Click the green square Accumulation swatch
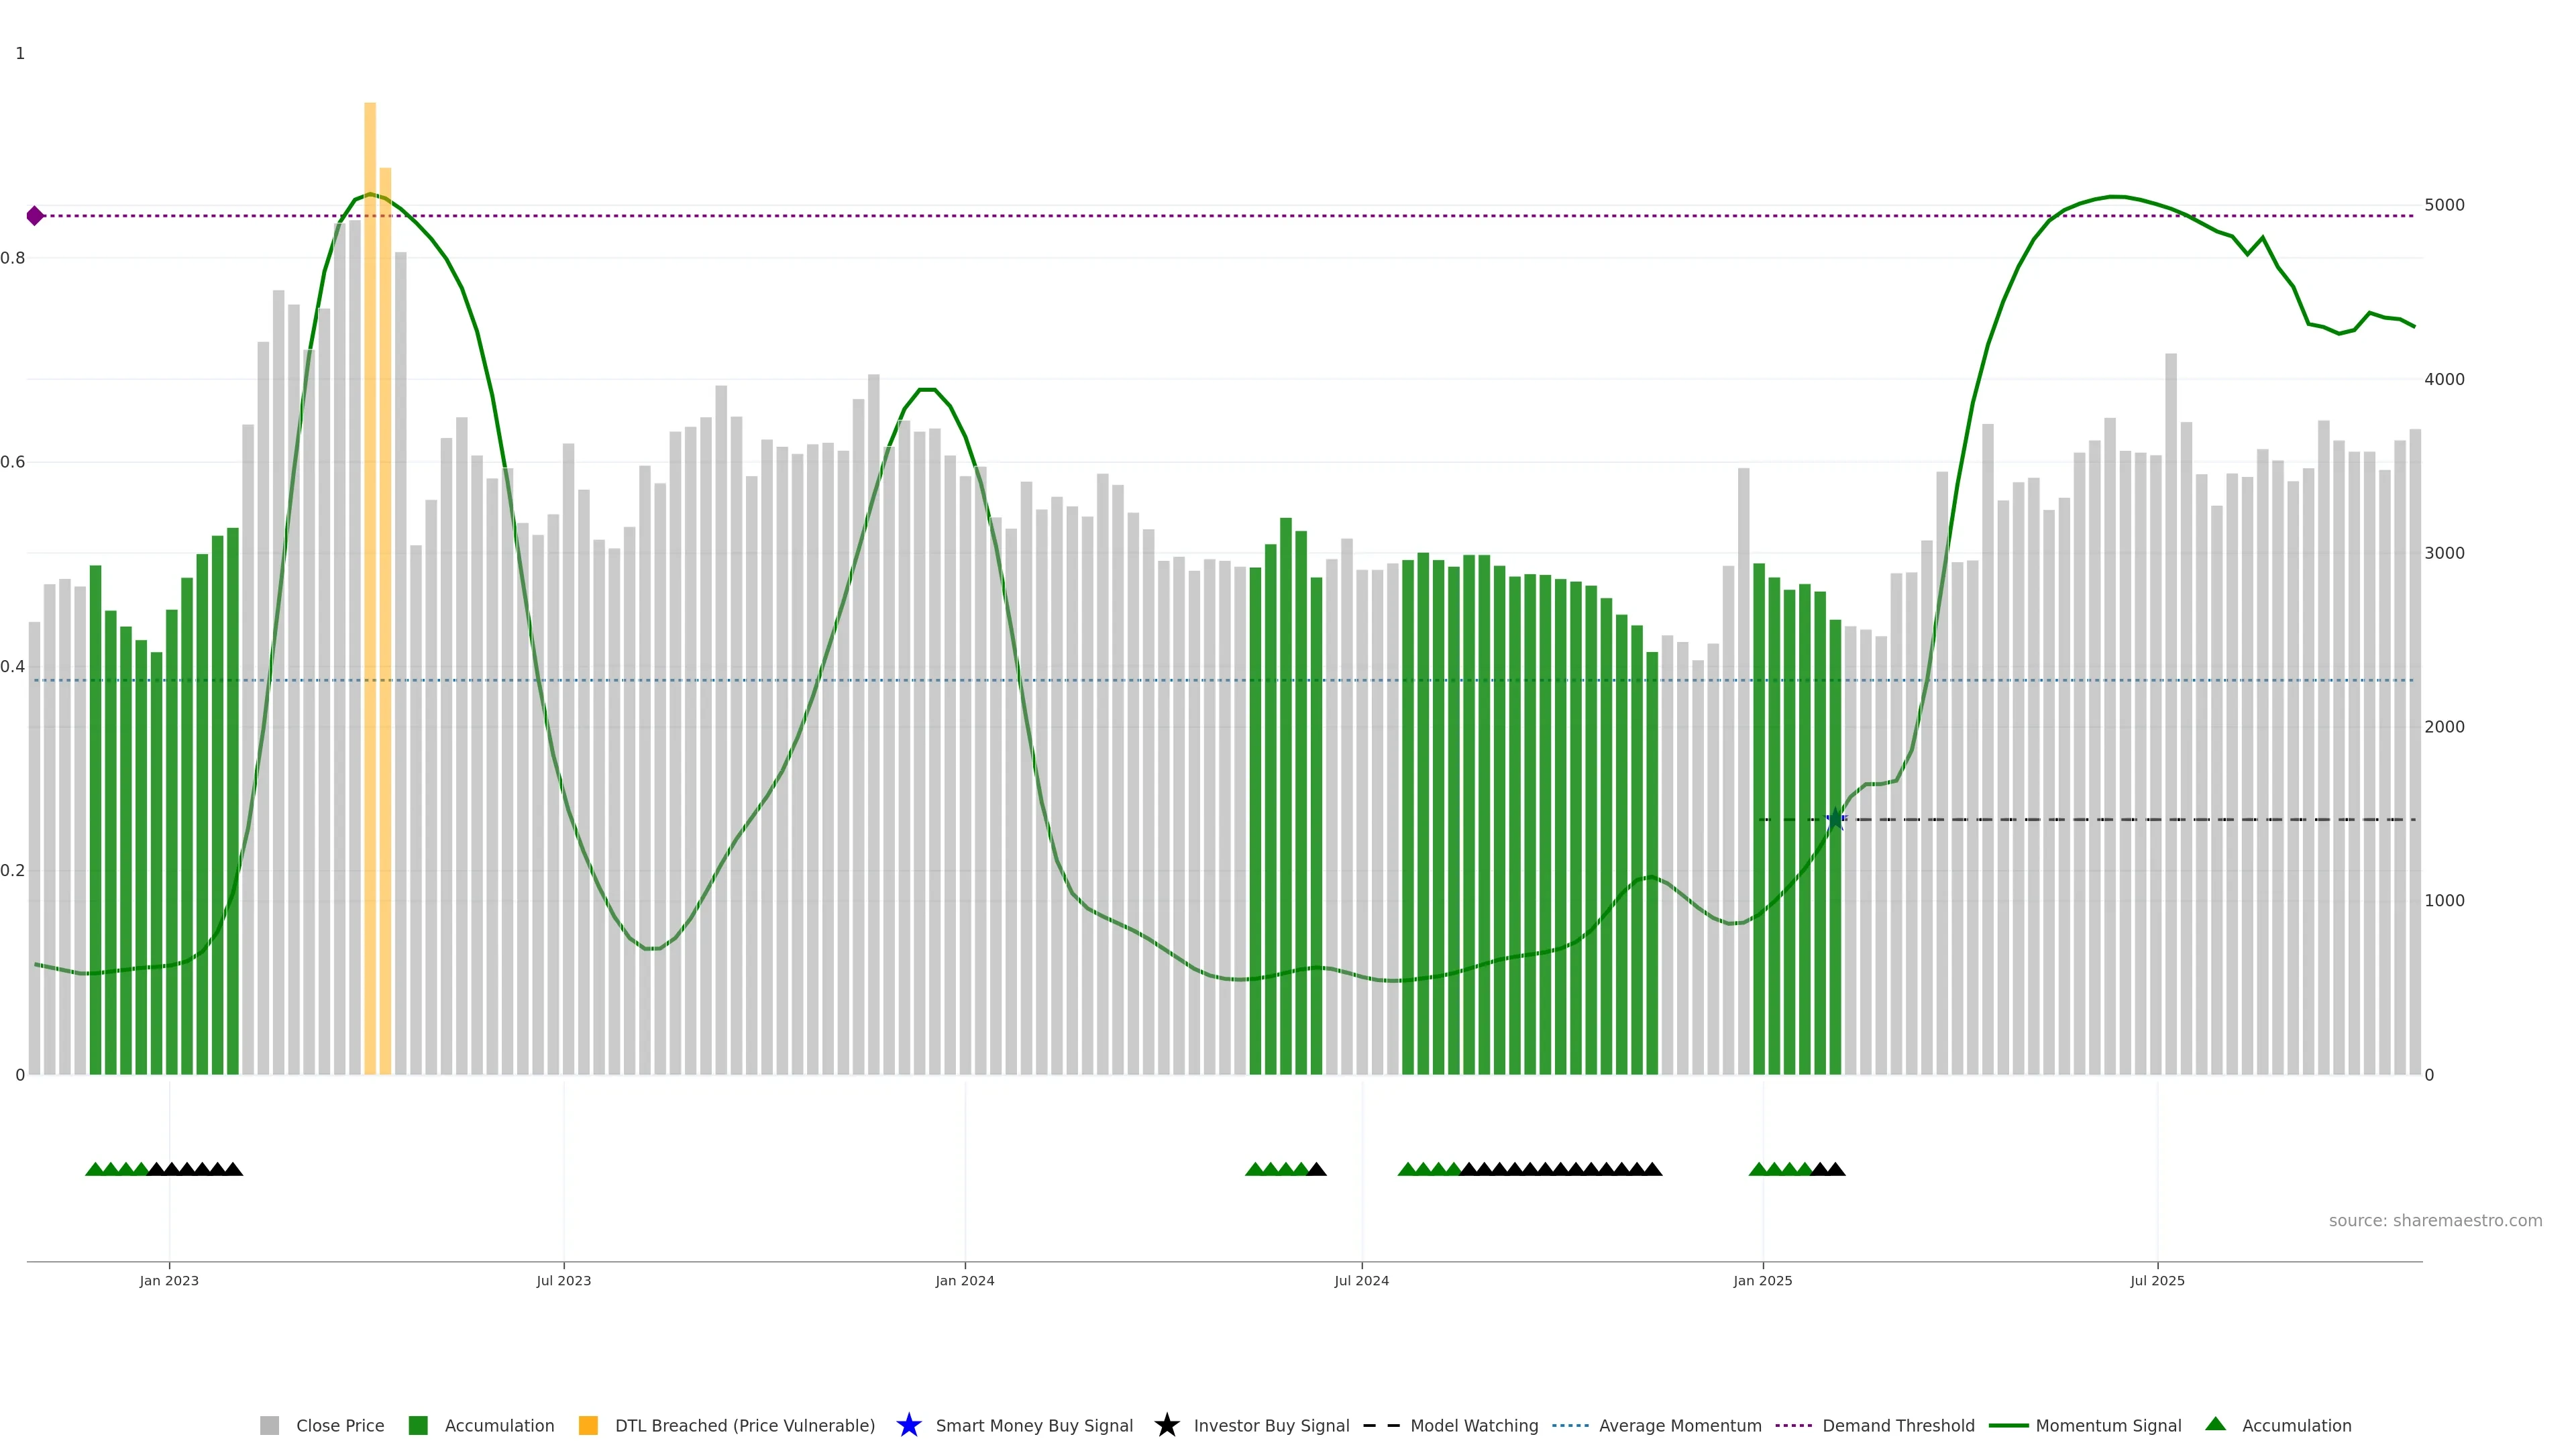 tap(418, 1425)
